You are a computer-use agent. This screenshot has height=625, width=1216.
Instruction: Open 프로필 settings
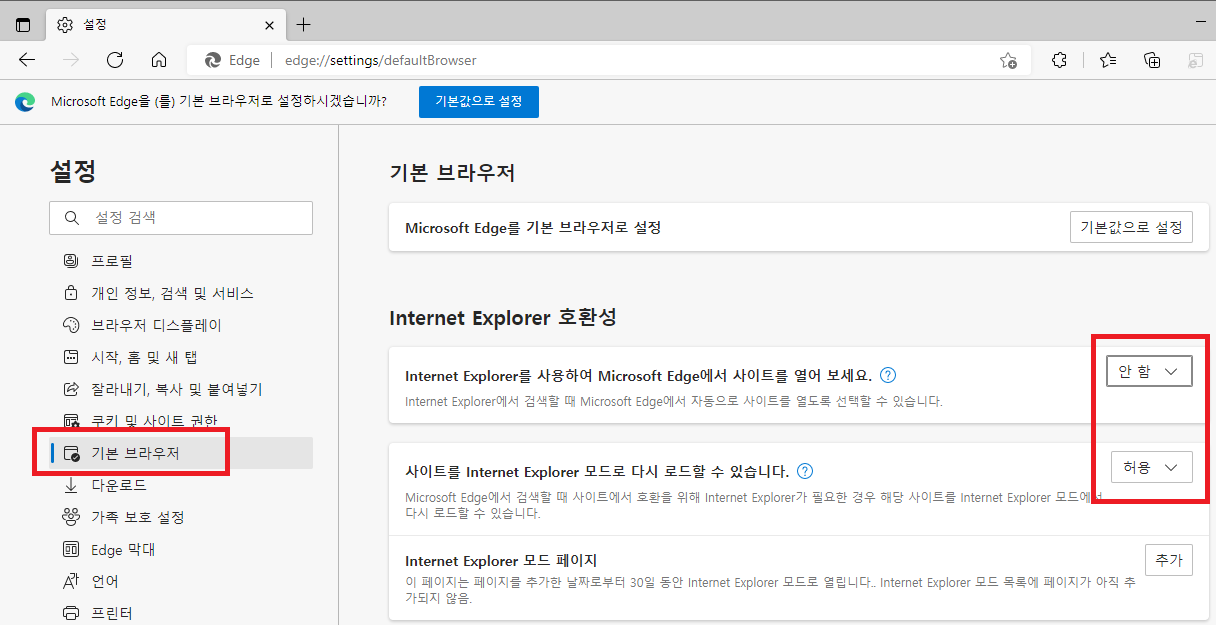[181, 261]
